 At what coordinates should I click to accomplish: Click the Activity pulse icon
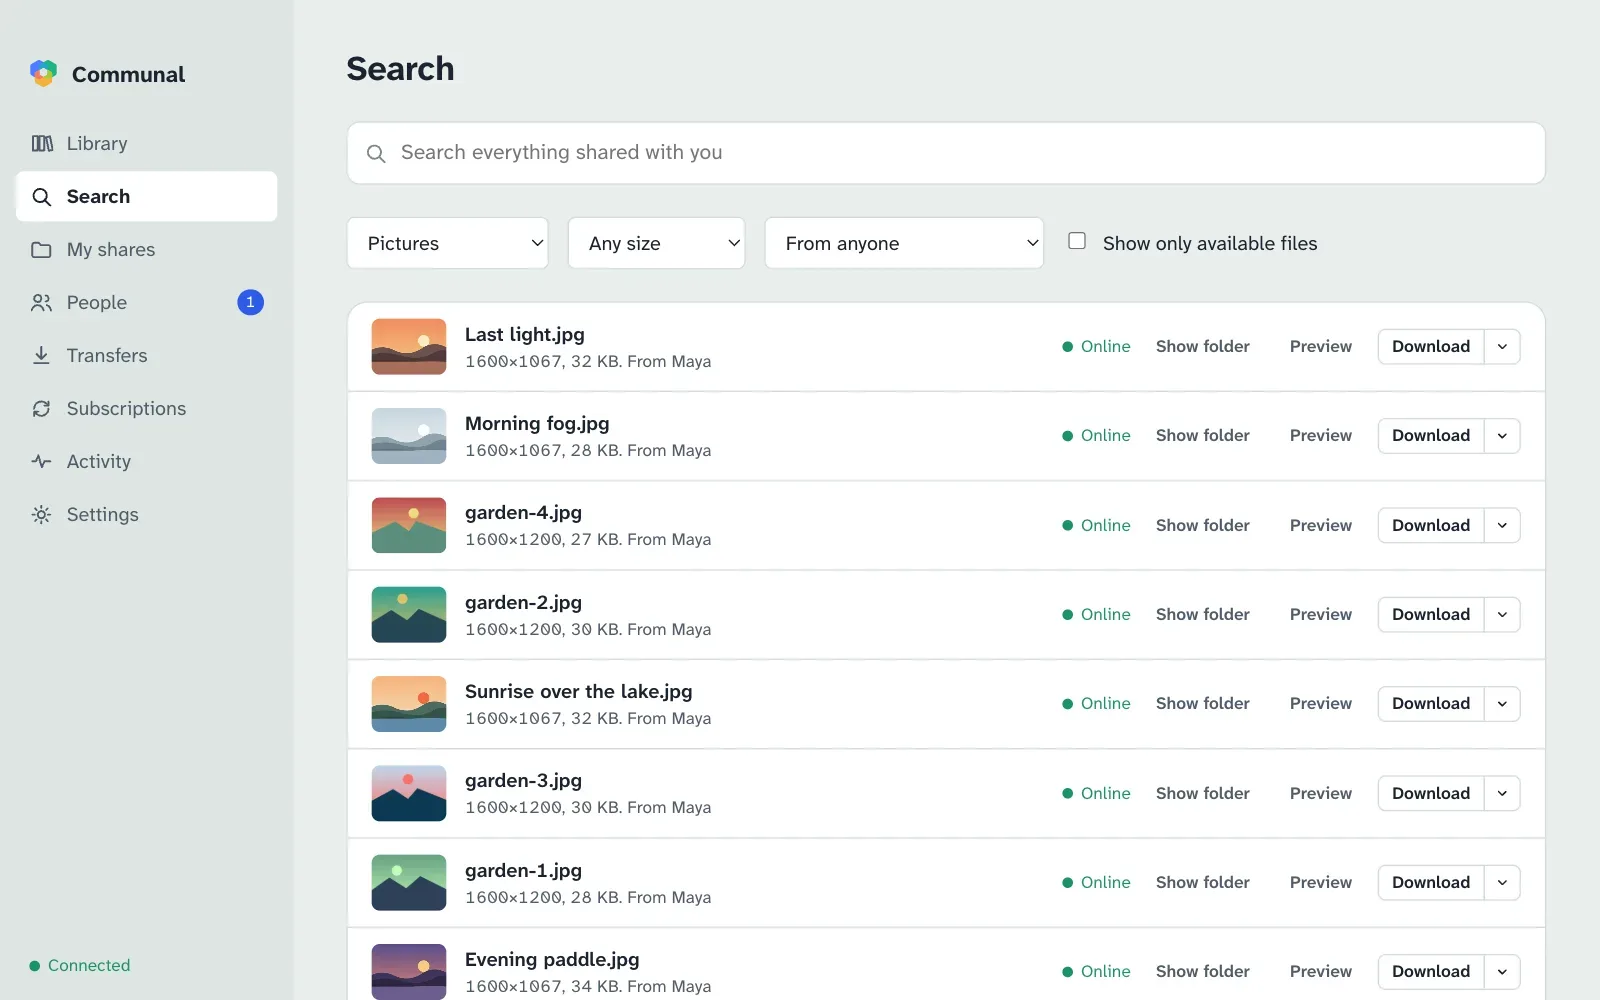click(x=41, y=461)
